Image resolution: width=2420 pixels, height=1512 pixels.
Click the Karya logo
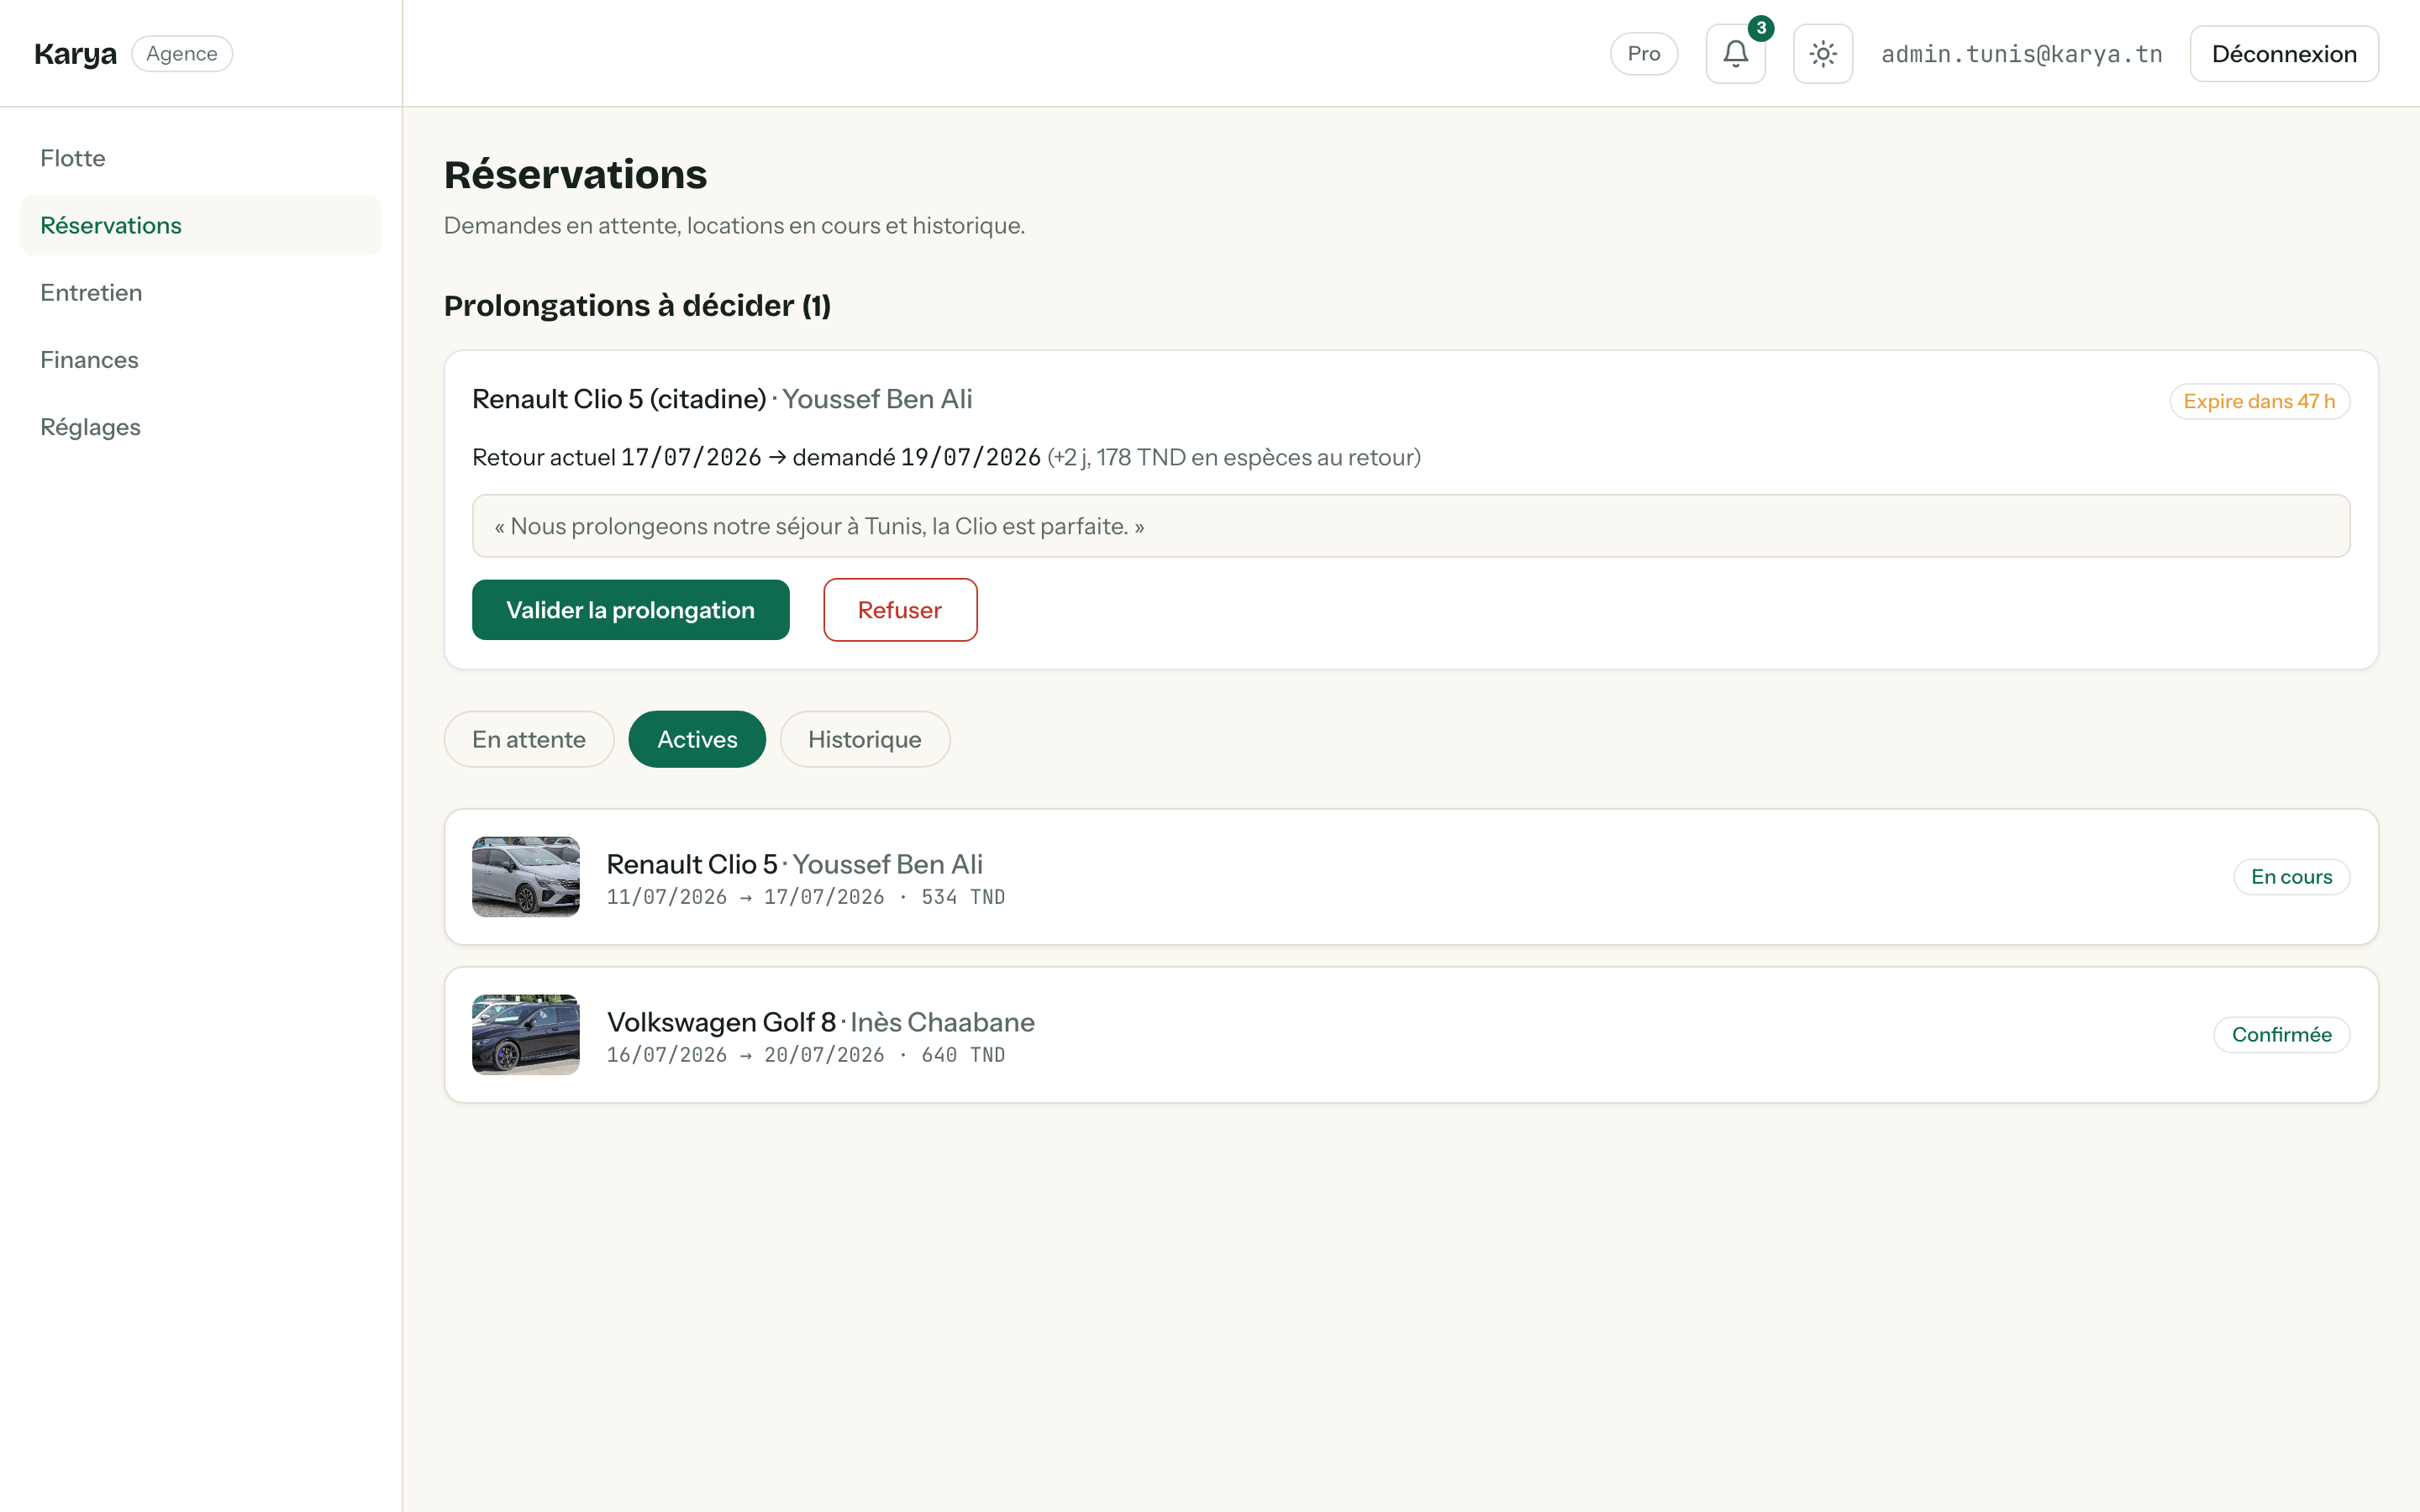click(75, 54)
